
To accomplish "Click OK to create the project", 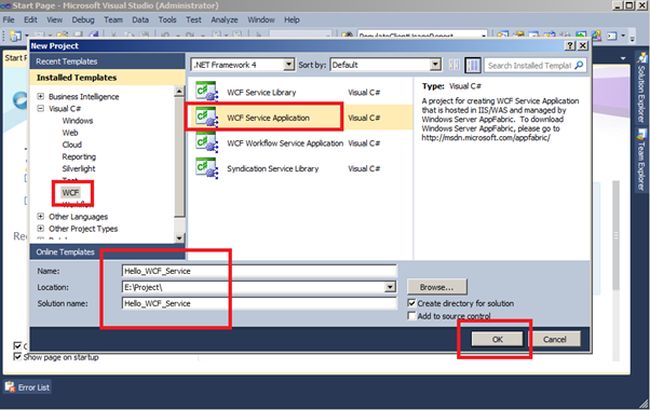I will [x=497, y=339].
